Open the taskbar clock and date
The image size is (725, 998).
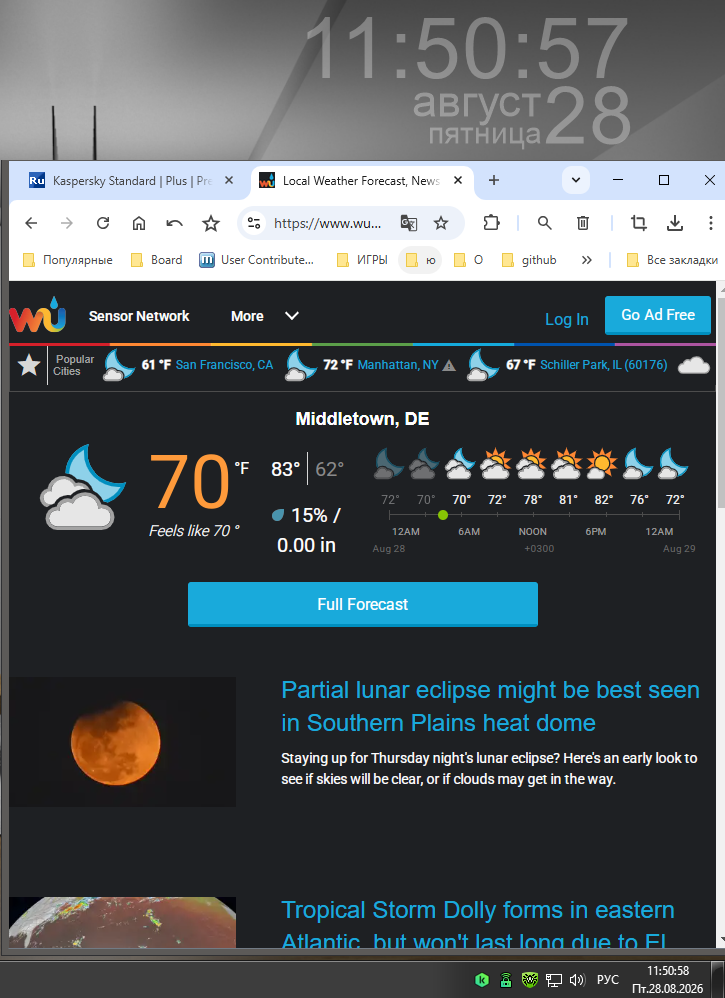(667, 980)
